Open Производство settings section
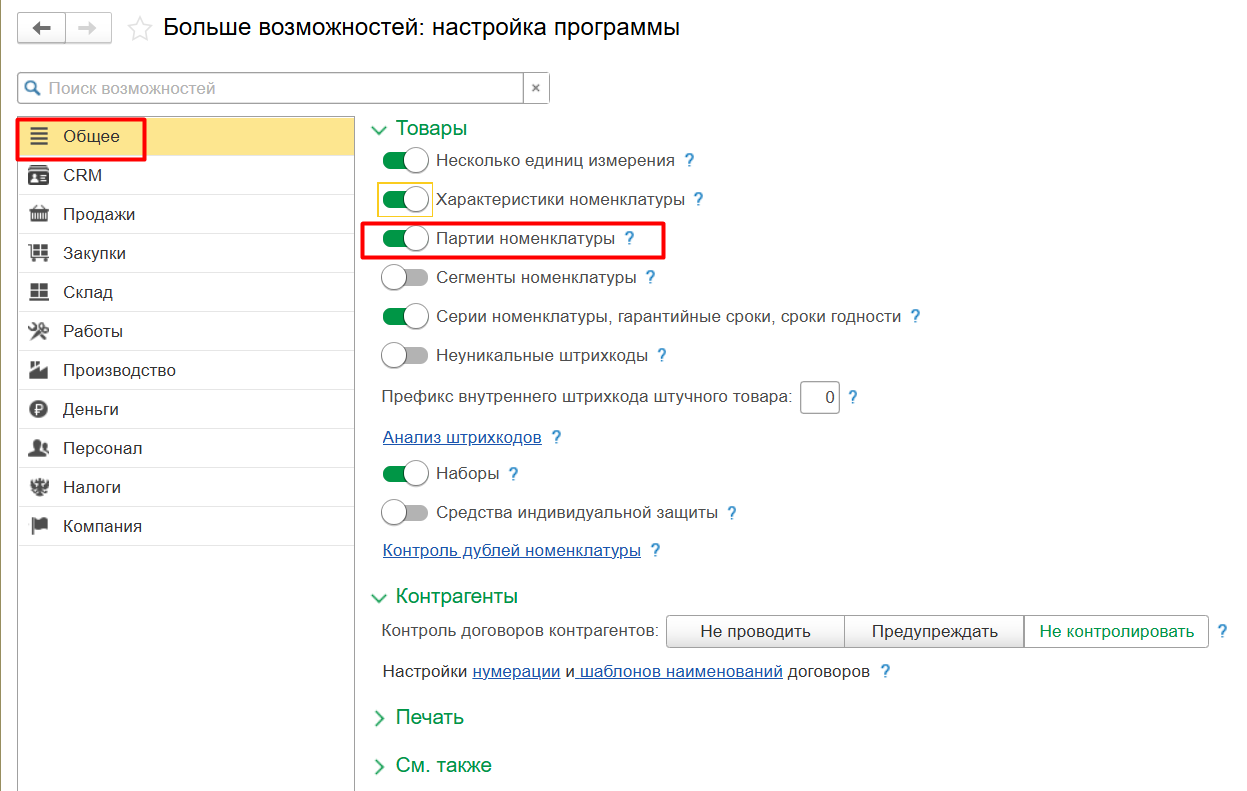Viewport: 1247px width, 791px height. [x=186, y=370]
